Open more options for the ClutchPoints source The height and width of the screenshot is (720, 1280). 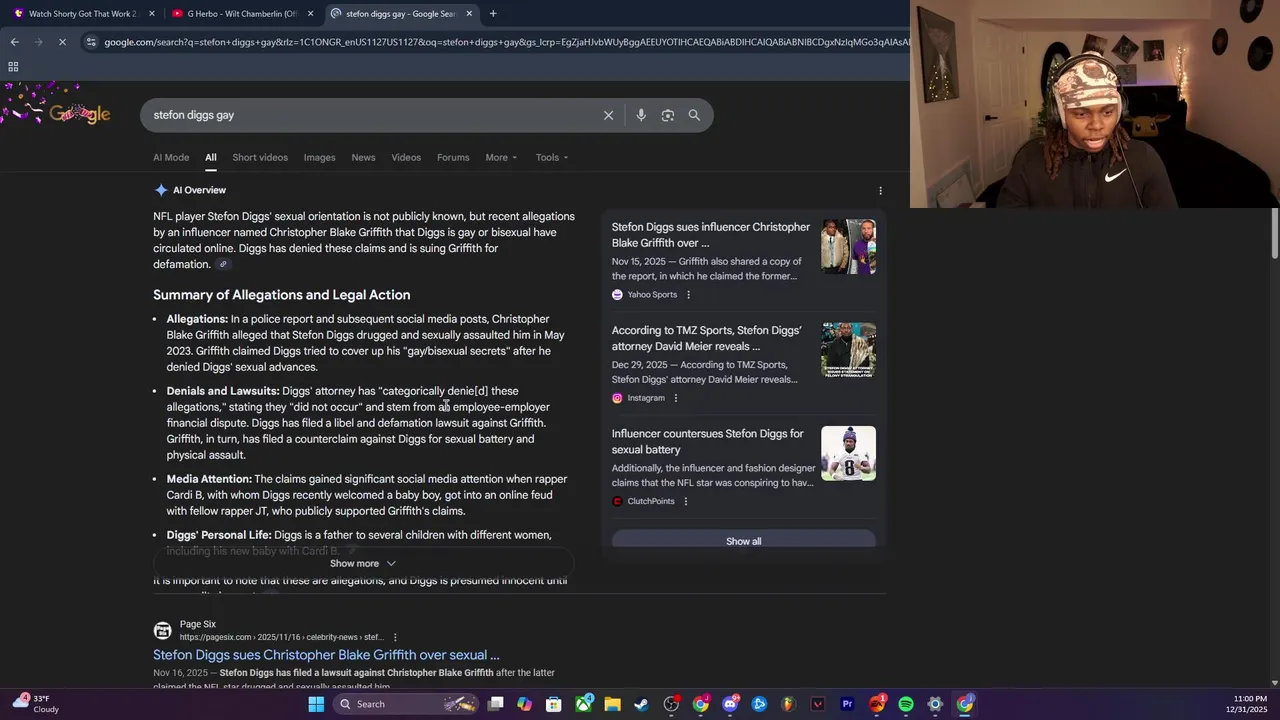tap(685, 501)
